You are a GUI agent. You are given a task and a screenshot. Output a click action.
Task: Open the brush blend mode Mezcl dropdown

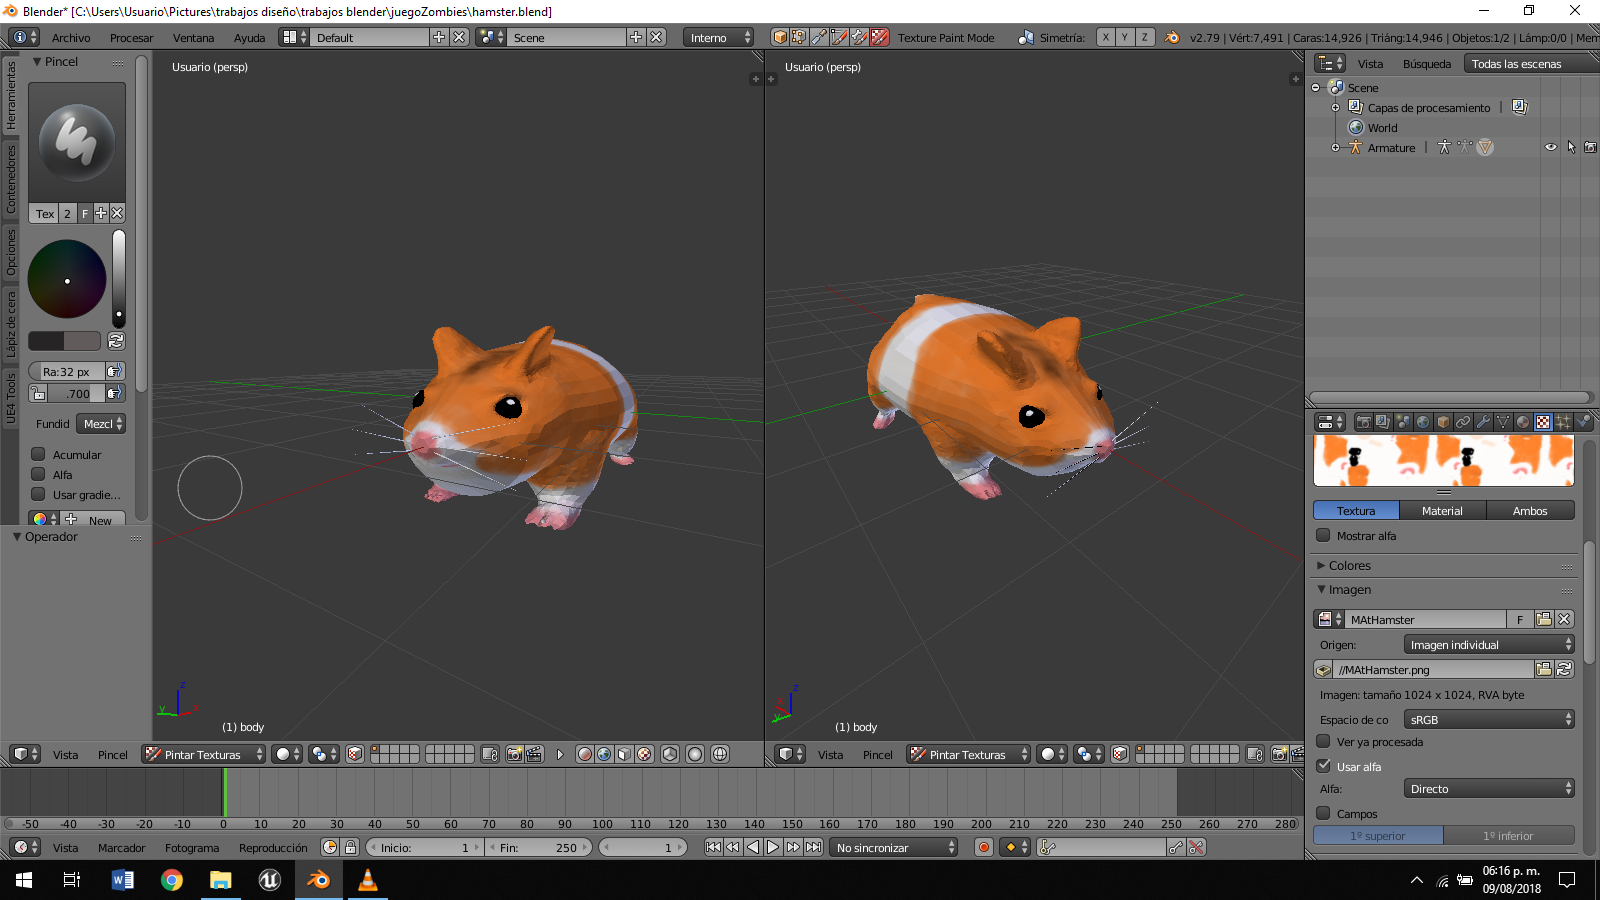pos(101,423)
